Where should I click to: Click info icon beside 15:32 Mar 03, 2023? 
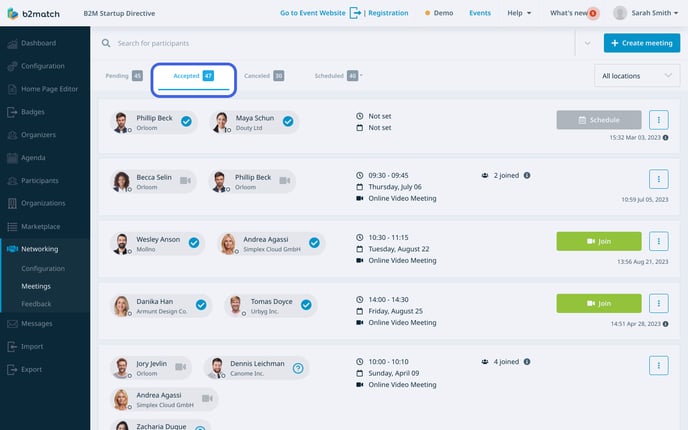(666, 138)
